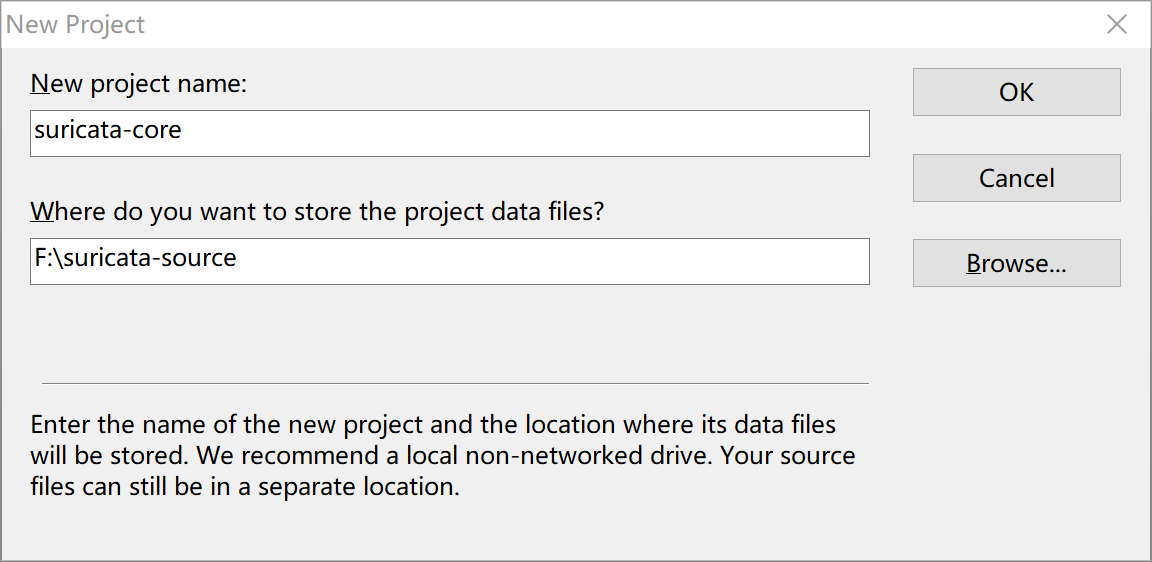Click the underlined "W" in the location label
1152x562 pixels.
click(42, 211)
